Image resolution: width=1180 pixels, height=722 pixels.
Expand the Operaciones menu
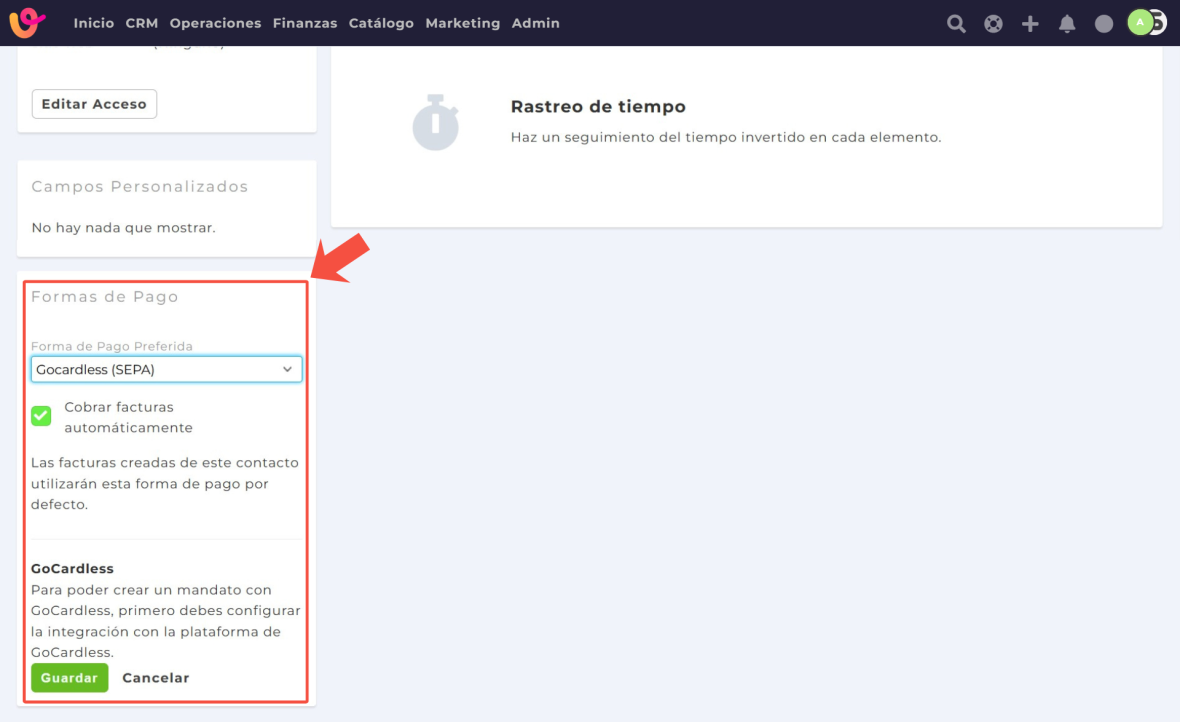pos(215,23)
